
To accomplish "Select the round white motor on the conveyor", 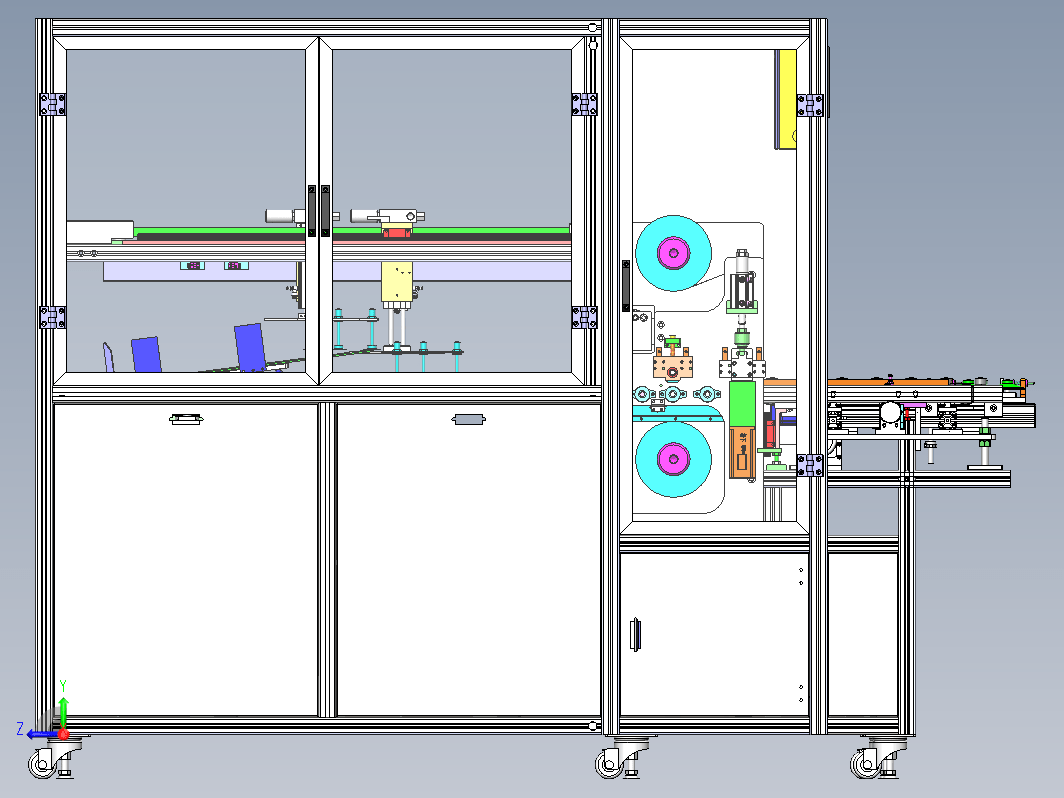I will tap(890, 412).
